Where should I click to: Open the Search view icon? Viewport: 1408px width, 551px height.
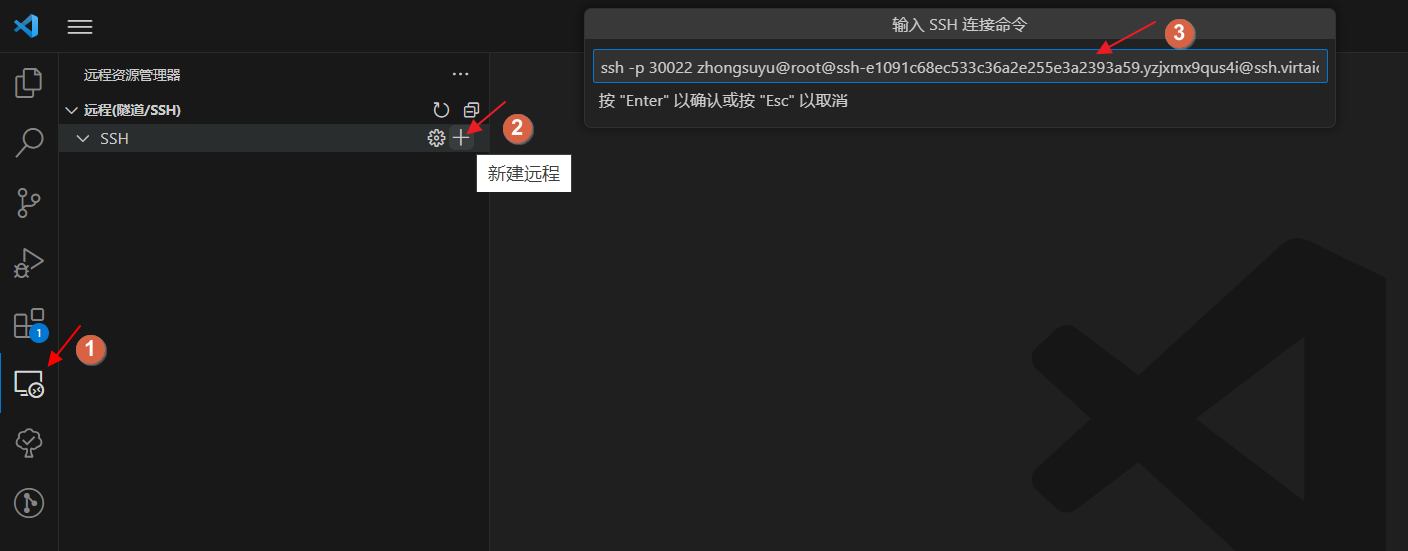click(x=29, y=143)
